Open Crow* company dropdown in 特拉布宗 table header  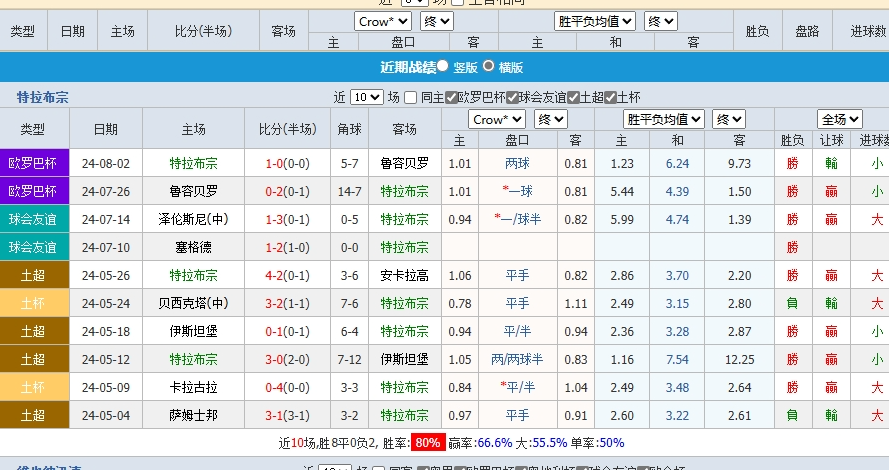click(x=498, y=119)
